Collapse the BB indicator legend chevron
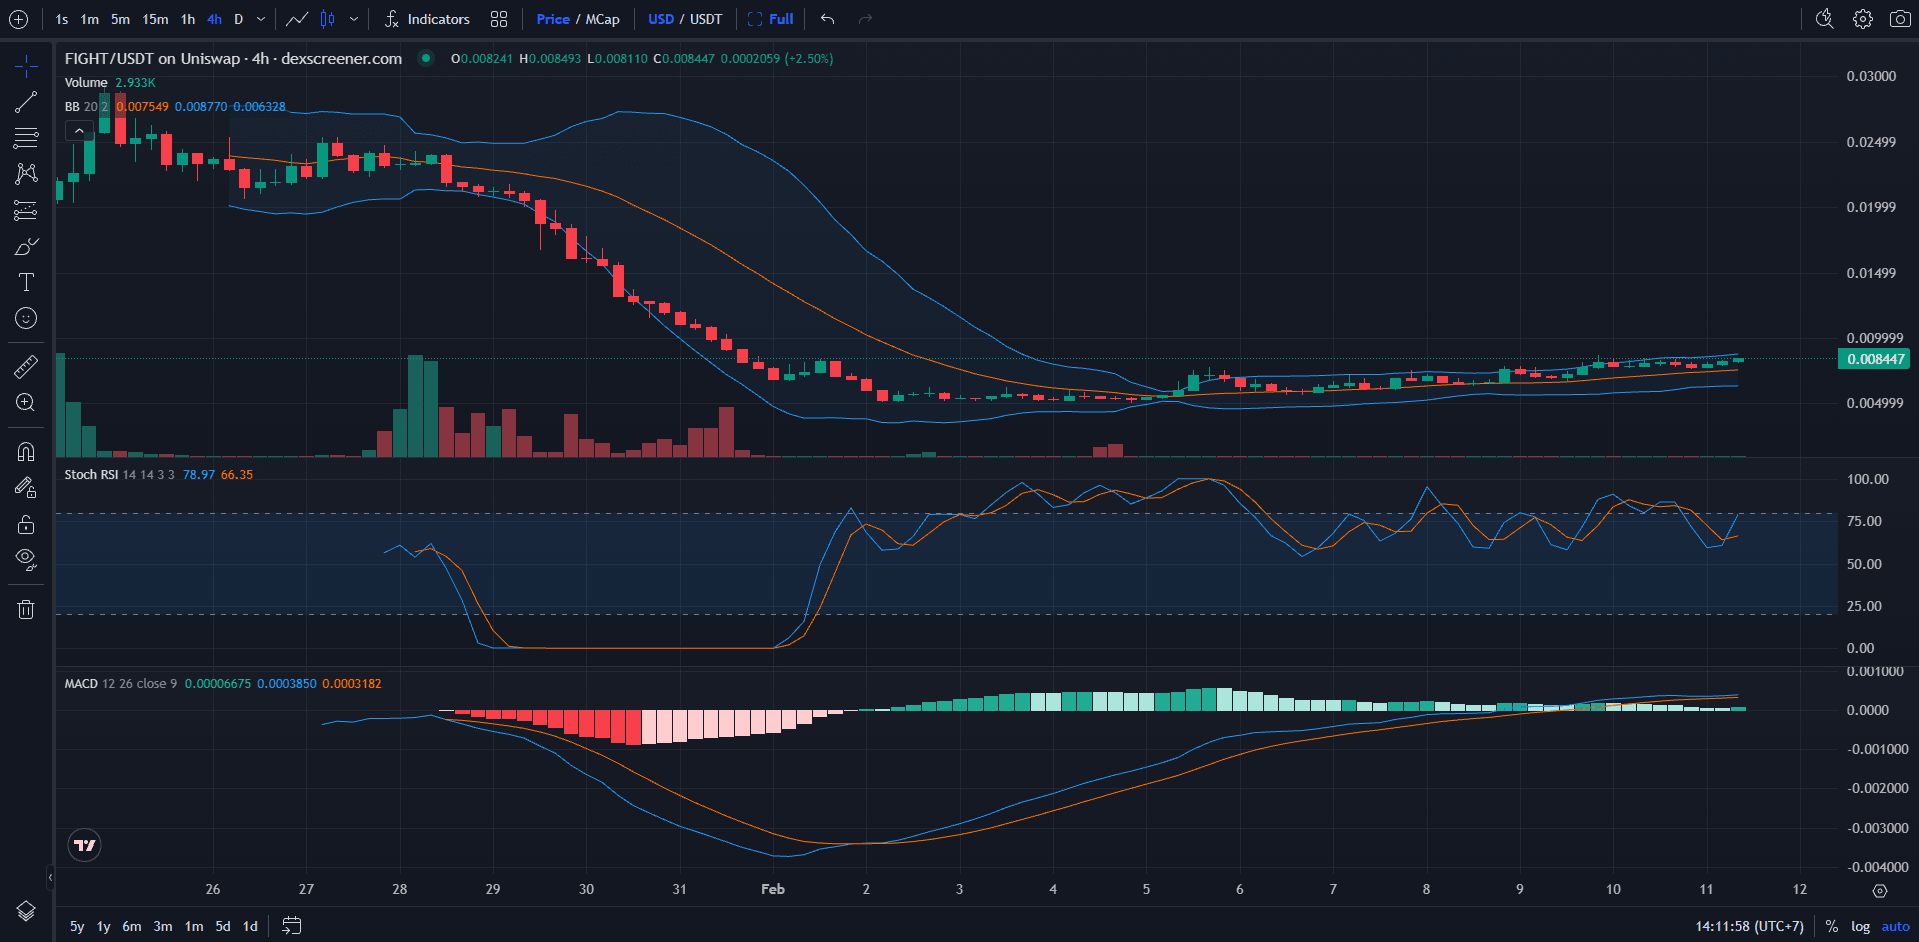 point(79,129)
